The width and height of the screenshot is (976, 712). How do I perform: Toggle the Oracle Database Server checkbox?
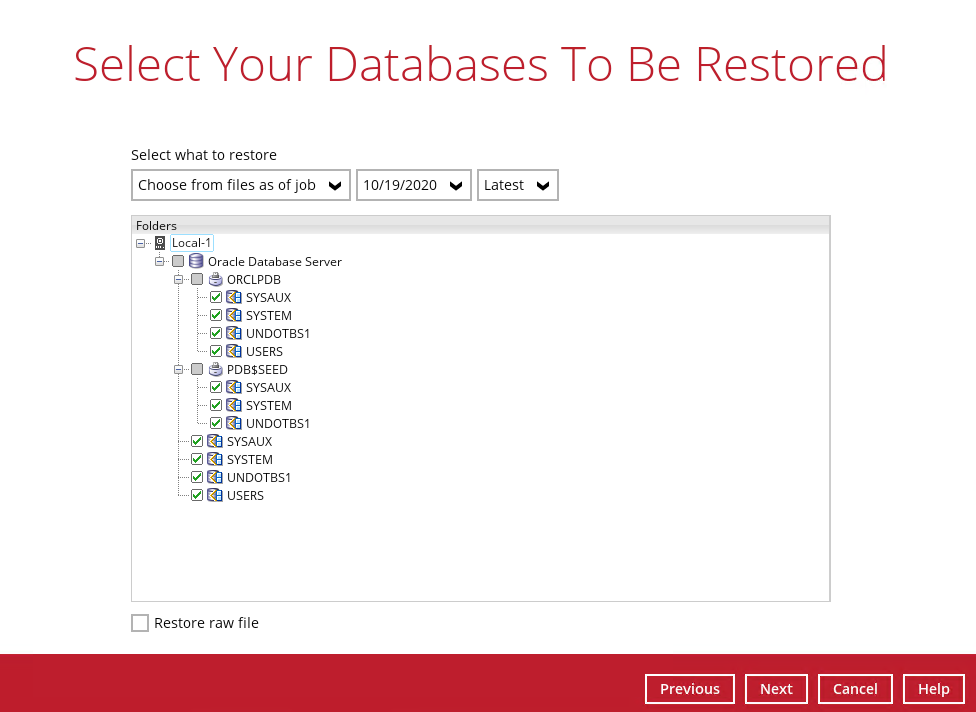click(178, 261)
